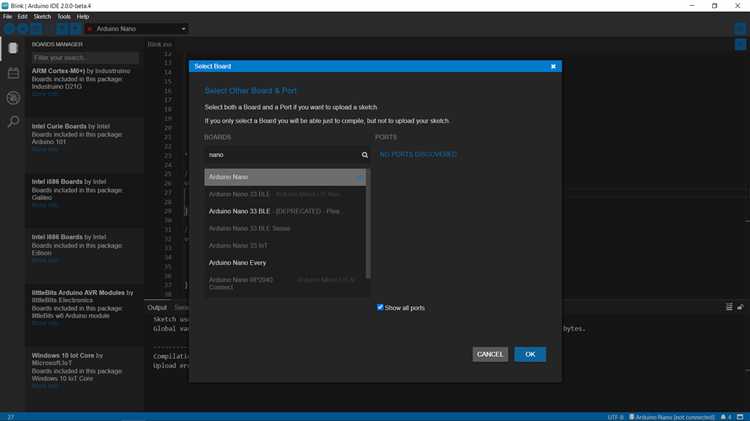Select Arduino Nano 33 IoT board

tap(285, 246)
